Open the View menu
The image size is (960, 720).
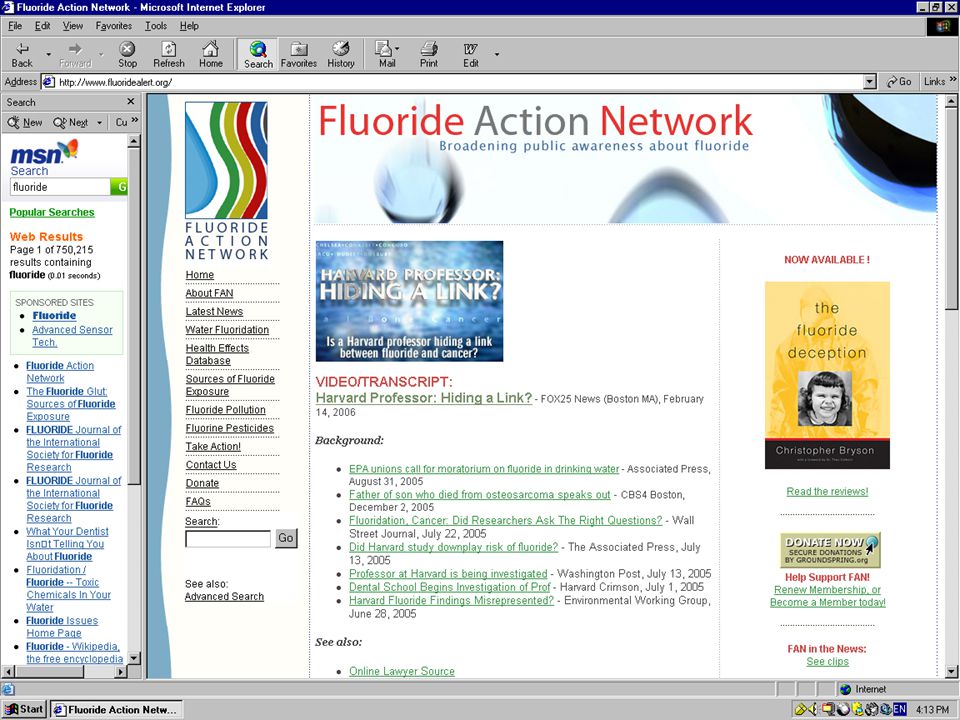(72, 26)
